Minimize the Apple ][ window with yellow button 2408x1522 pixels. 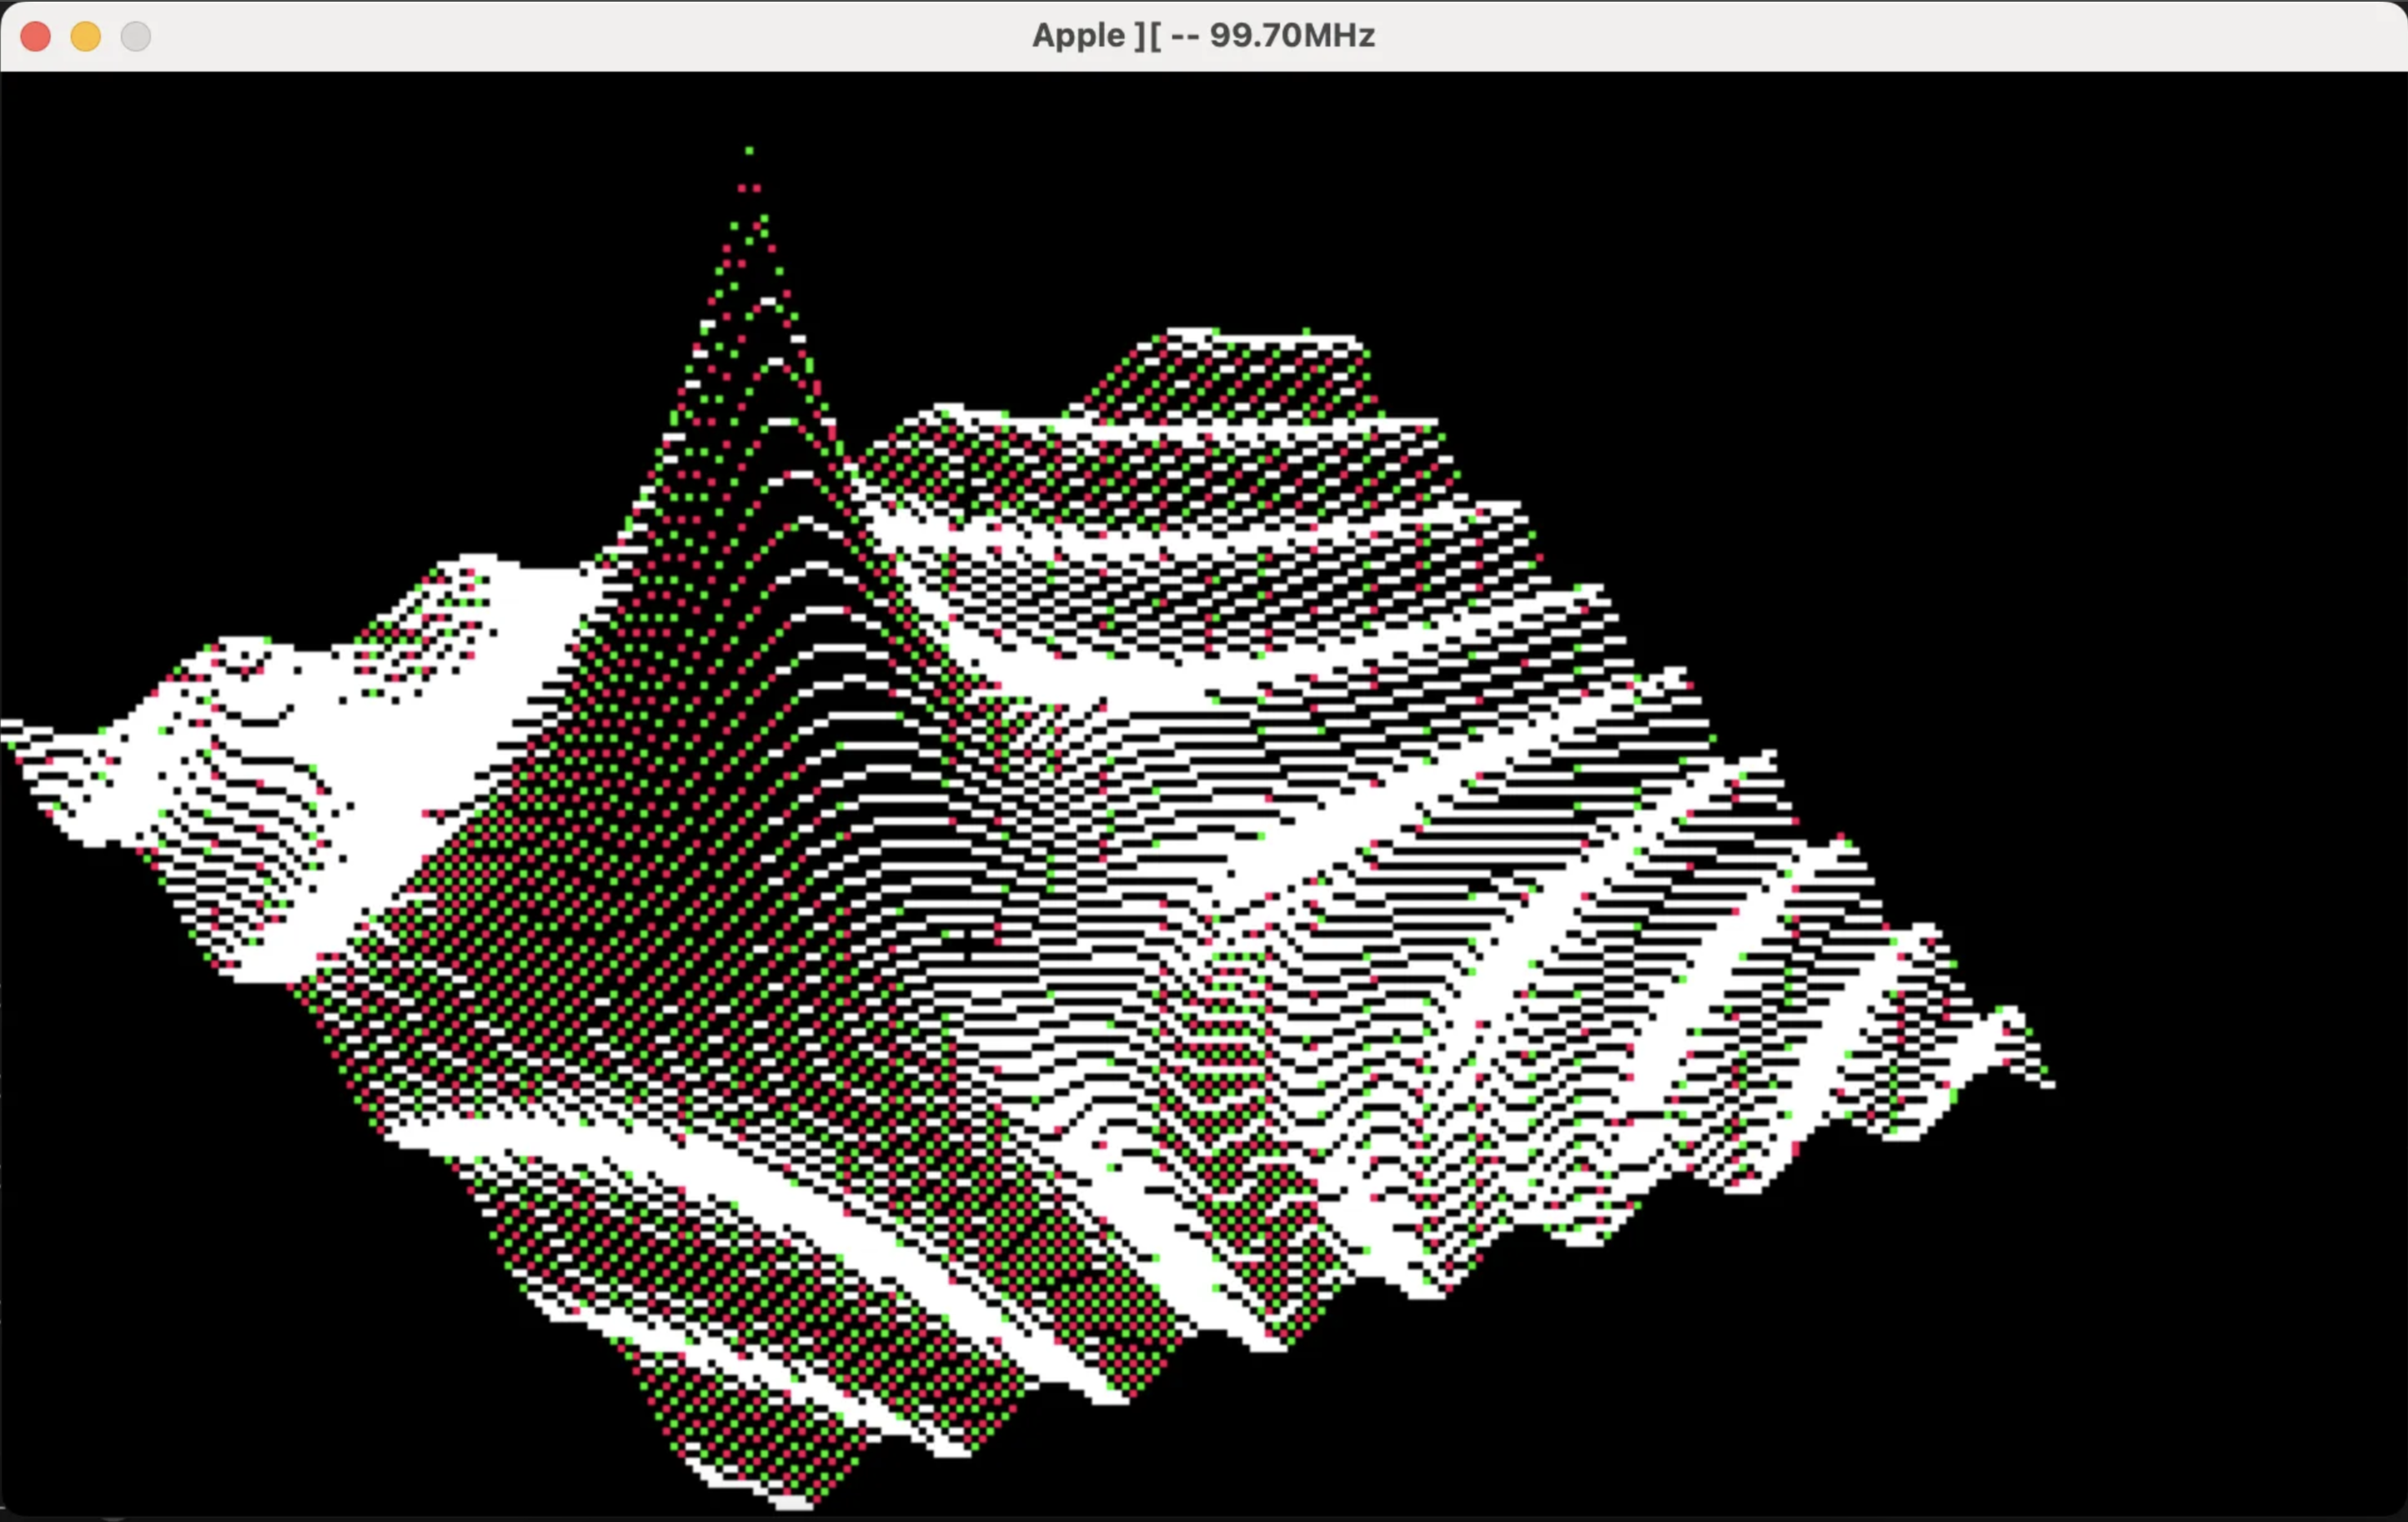pos(86,37)
